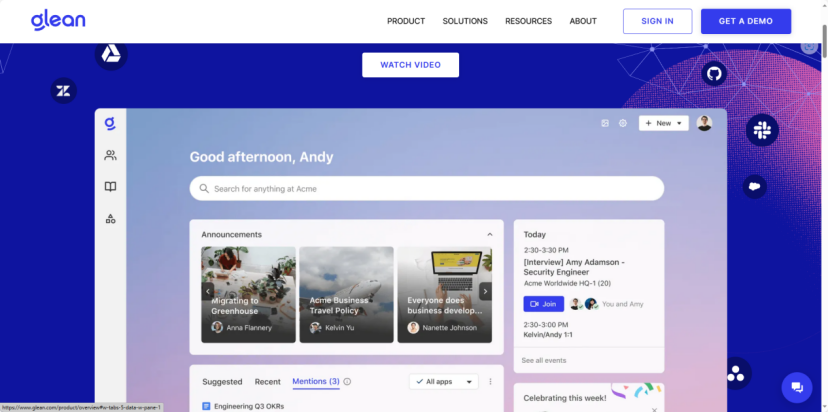This screenshot has width=829, height=413.
Task: Switch to the Suggested tab
Action: [222, 381]
